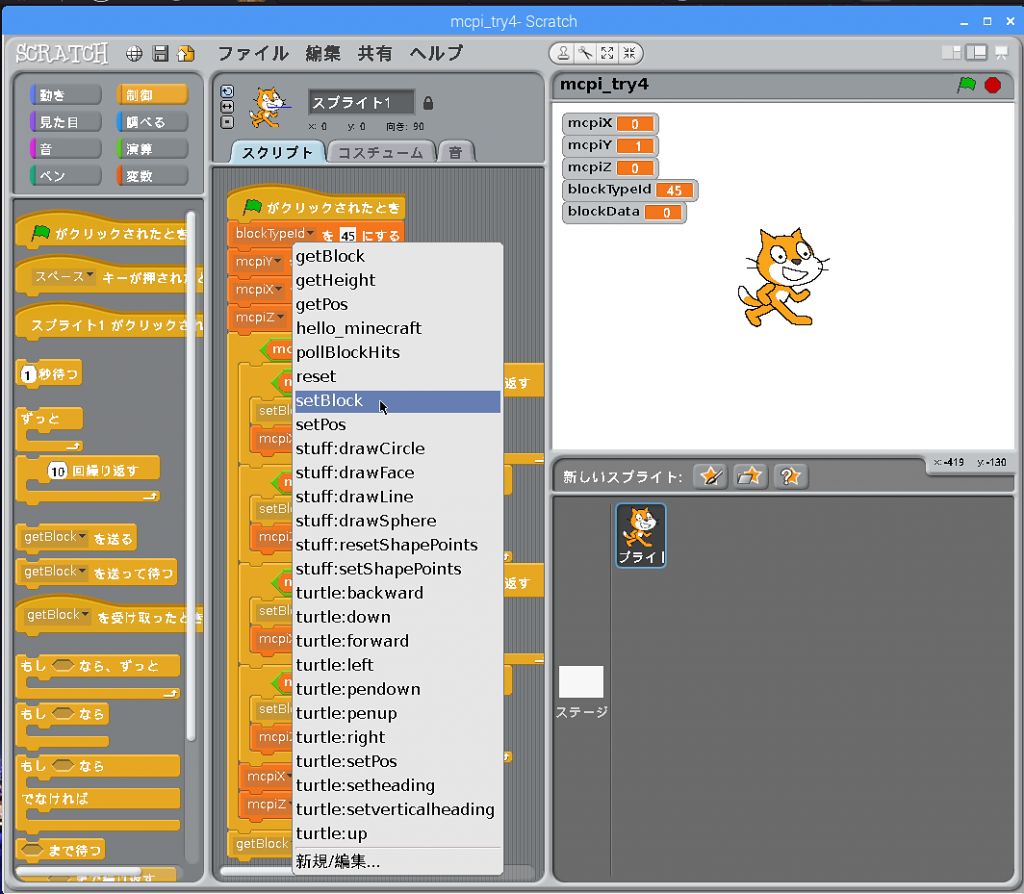Viewport: 1024px width, 894px height.
Task: Open the 共有 menu
Action: tap(375, 54)
